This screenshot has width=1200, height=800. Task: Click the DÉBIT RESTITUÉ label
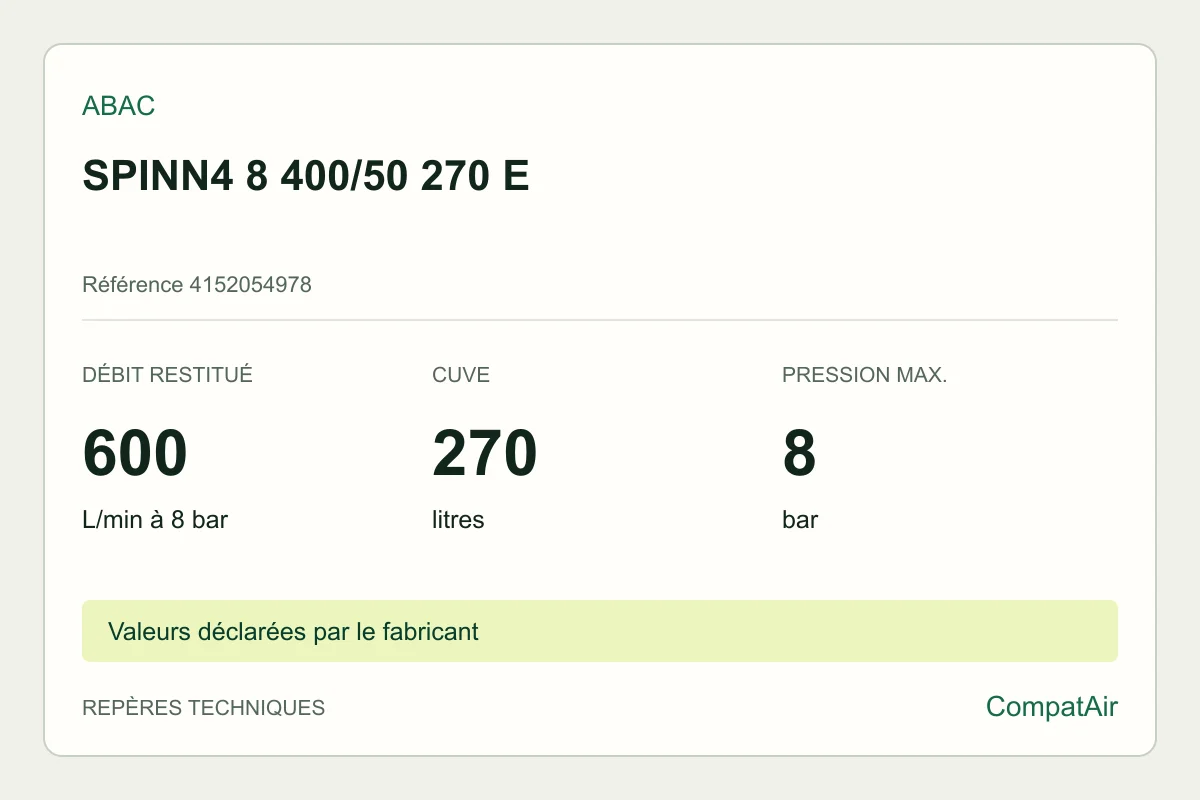tap(167, 376)
